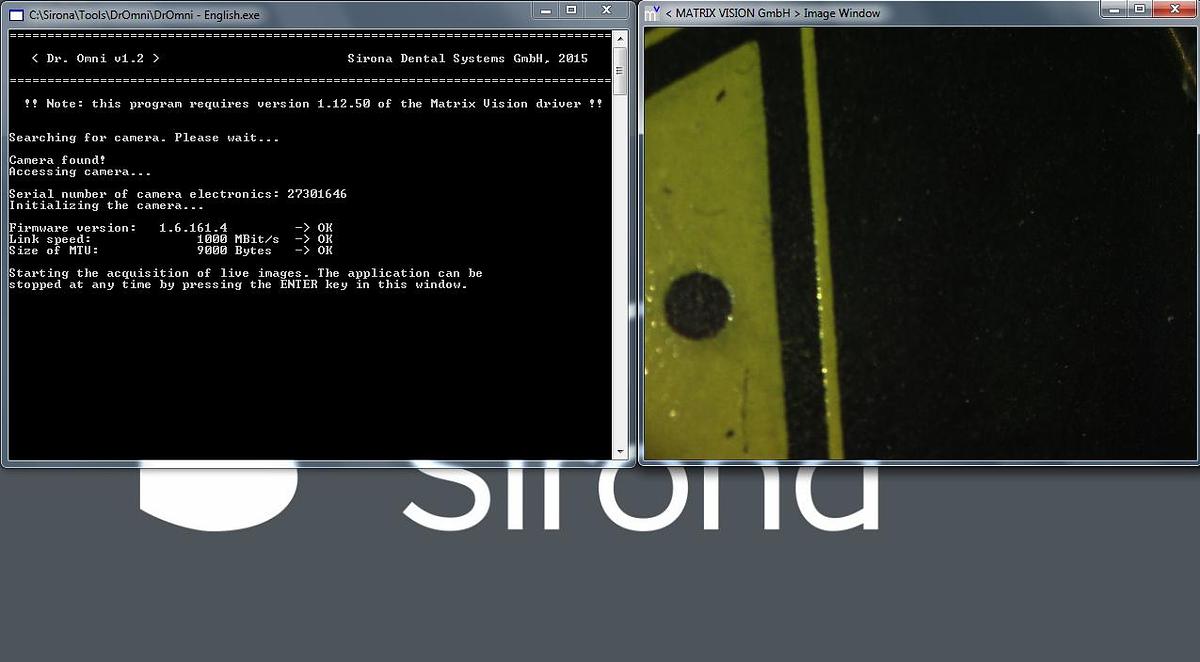
Task: Click the Matrix Vision driver note line
Action: 313,104
